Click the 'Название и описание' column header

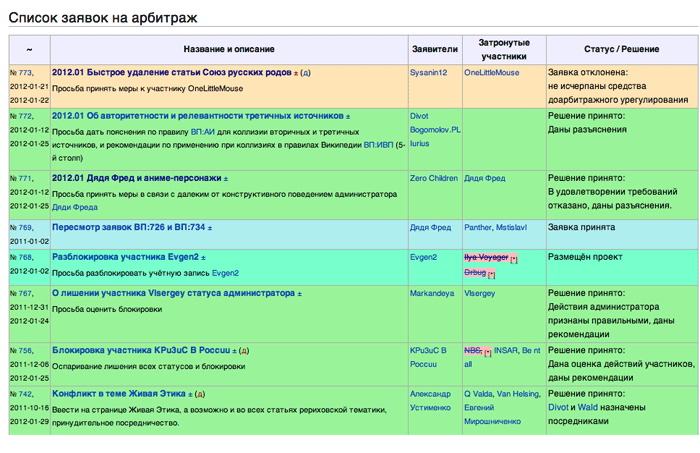[x=229, y=49]
